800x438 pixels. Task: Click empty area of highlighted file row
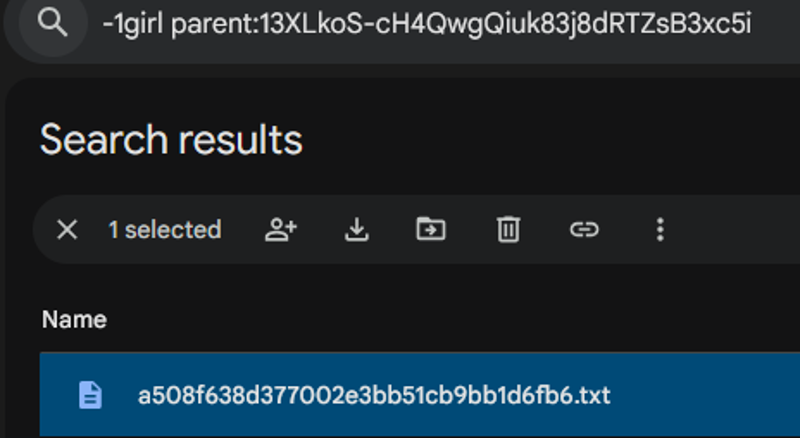[704, 395]
